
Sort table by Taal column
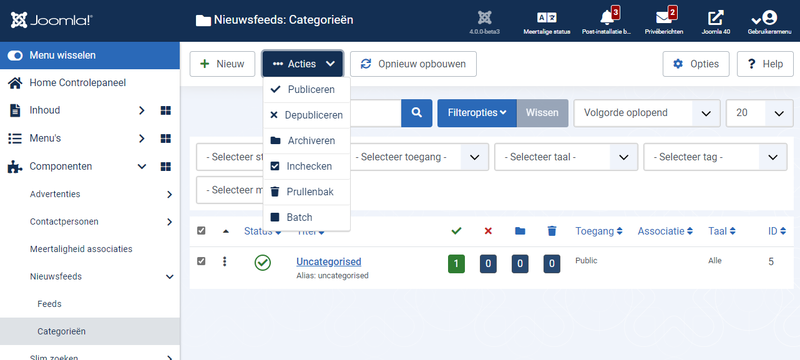point(721,231)
